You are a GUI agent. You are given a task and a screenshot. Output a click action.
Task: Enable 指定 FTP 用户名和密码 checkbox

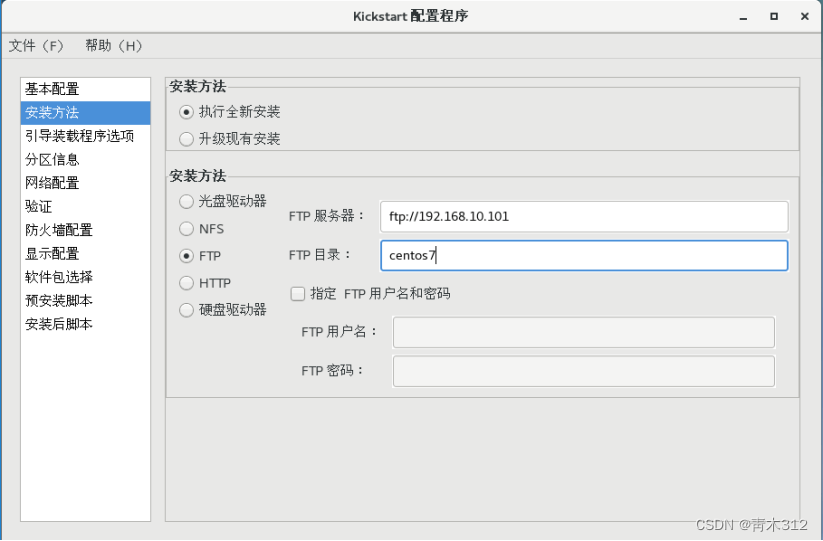[x=298, y=294]
